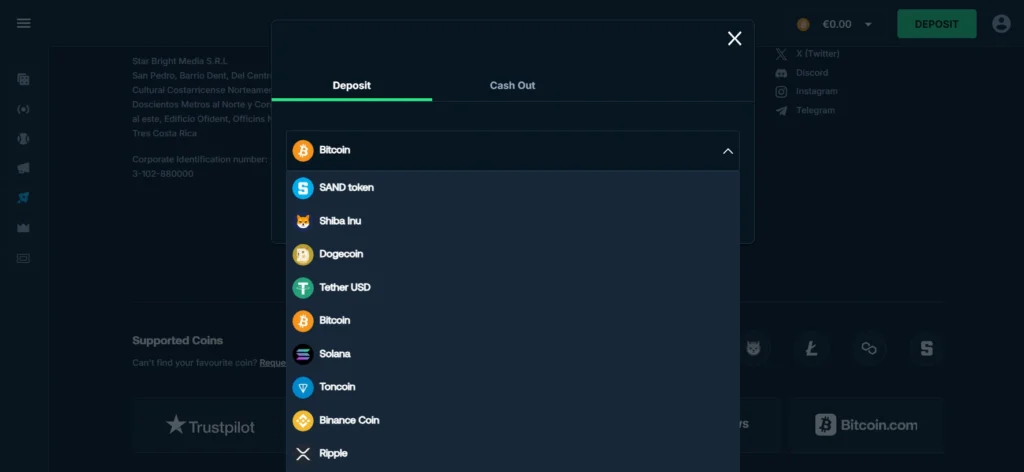This screenshot has width=1024, height=472.
Task: Click the Request coin link
Action: (x=272, y=363)
